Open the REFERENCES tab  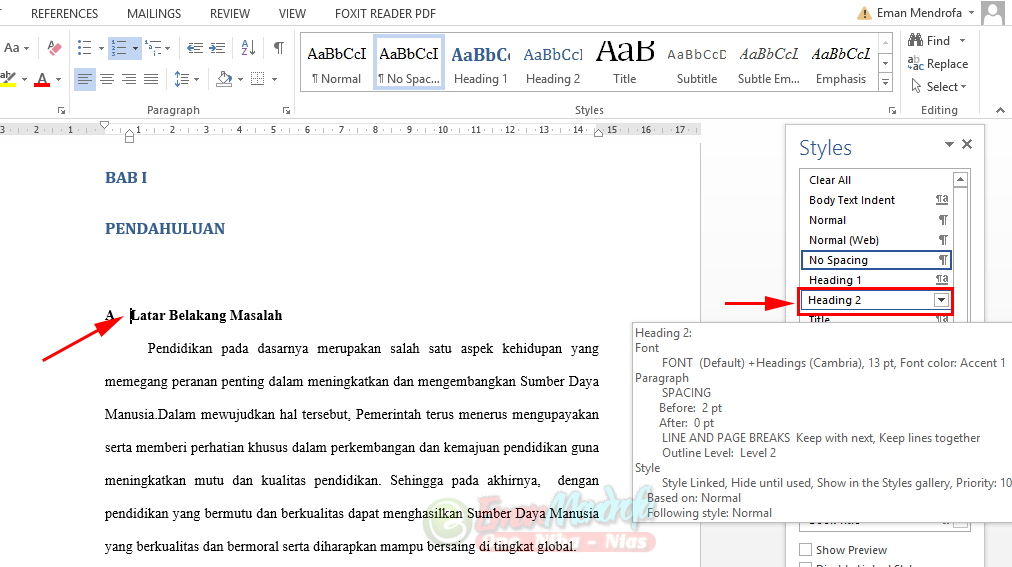pos(65,14)
